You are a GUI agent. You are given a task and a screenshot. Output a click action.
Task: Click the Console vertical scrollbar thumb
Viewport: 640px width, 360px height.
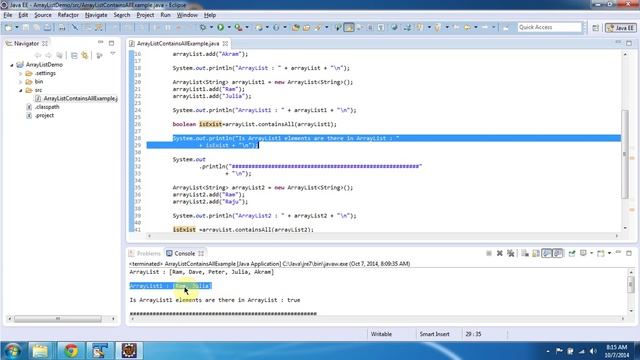click(631, 283)
